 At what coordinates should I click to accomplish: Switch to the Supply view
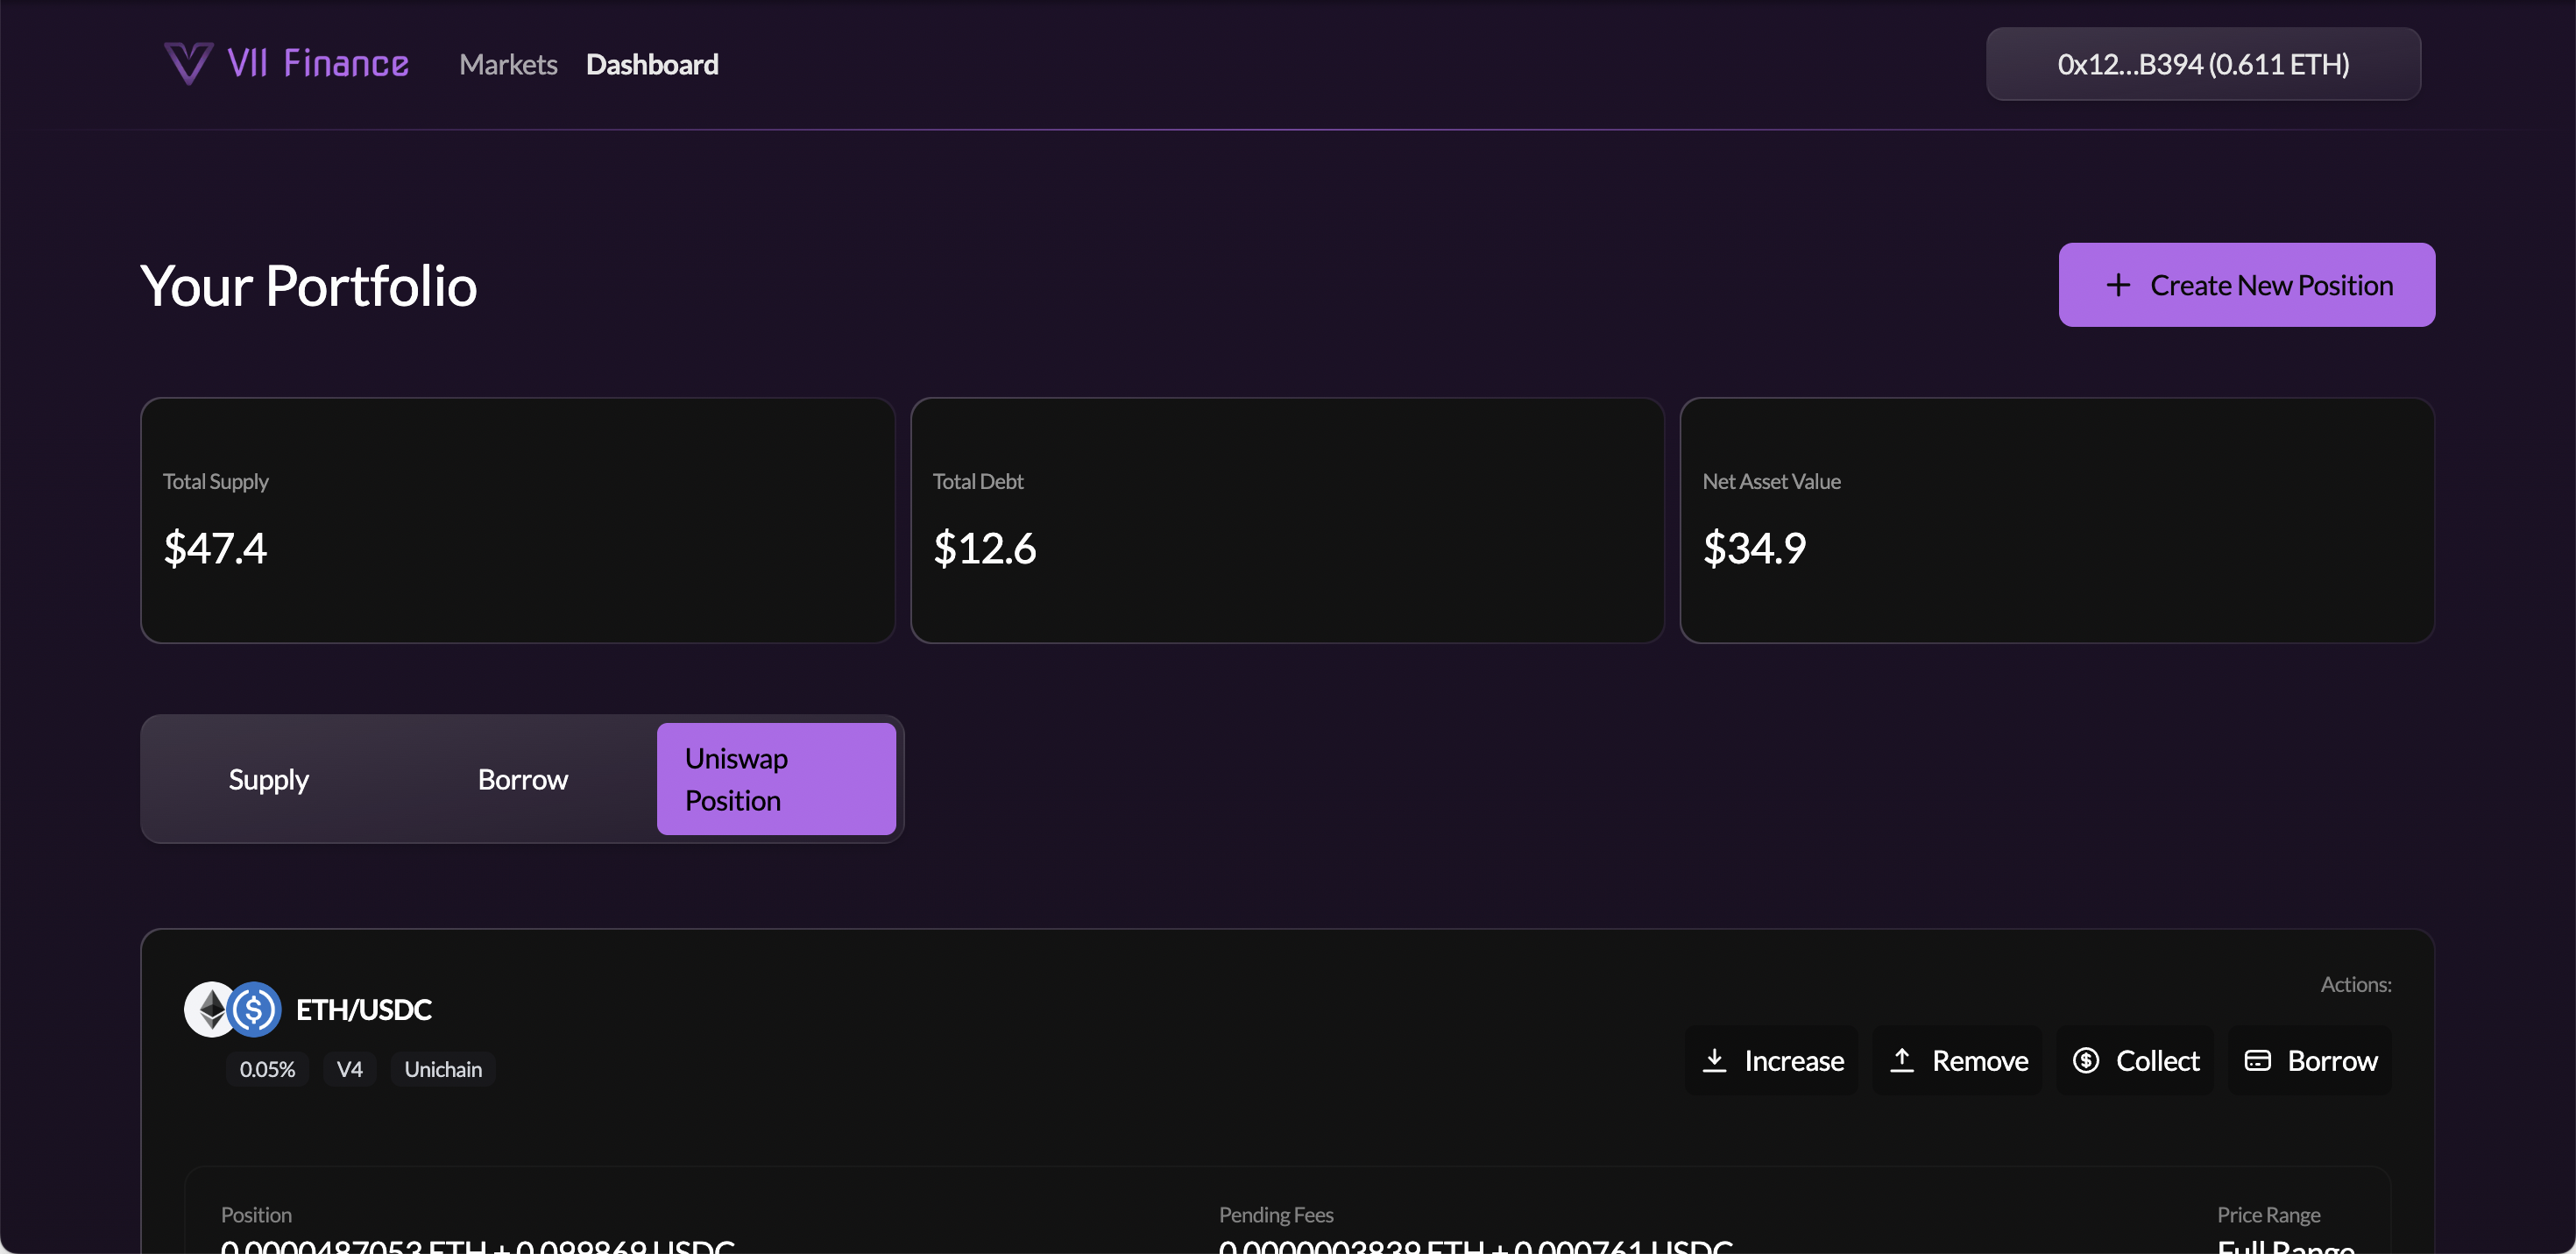point(269,779)
